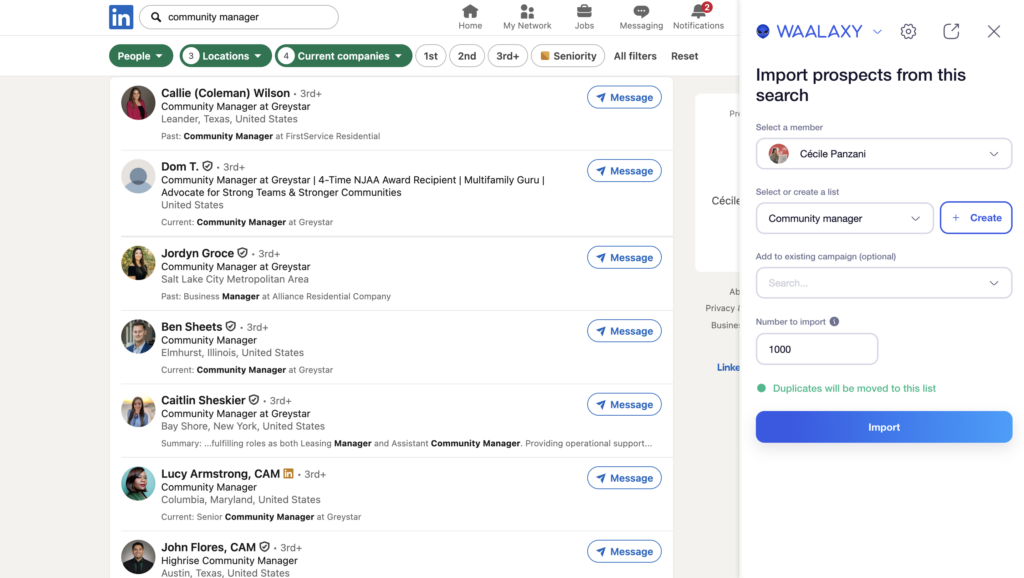
Task: Click the Number to import info icon
Action: point(834,321)
